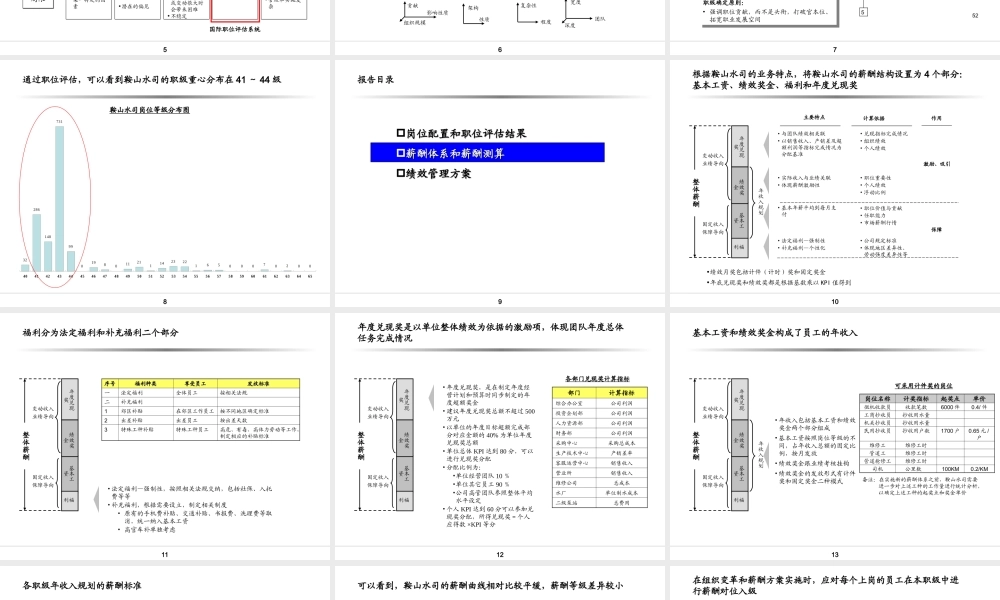Check the 薪酬体系和薪酬测算 checkbox
This screenshot has width=1000, height=600.
tap(400, 152)
